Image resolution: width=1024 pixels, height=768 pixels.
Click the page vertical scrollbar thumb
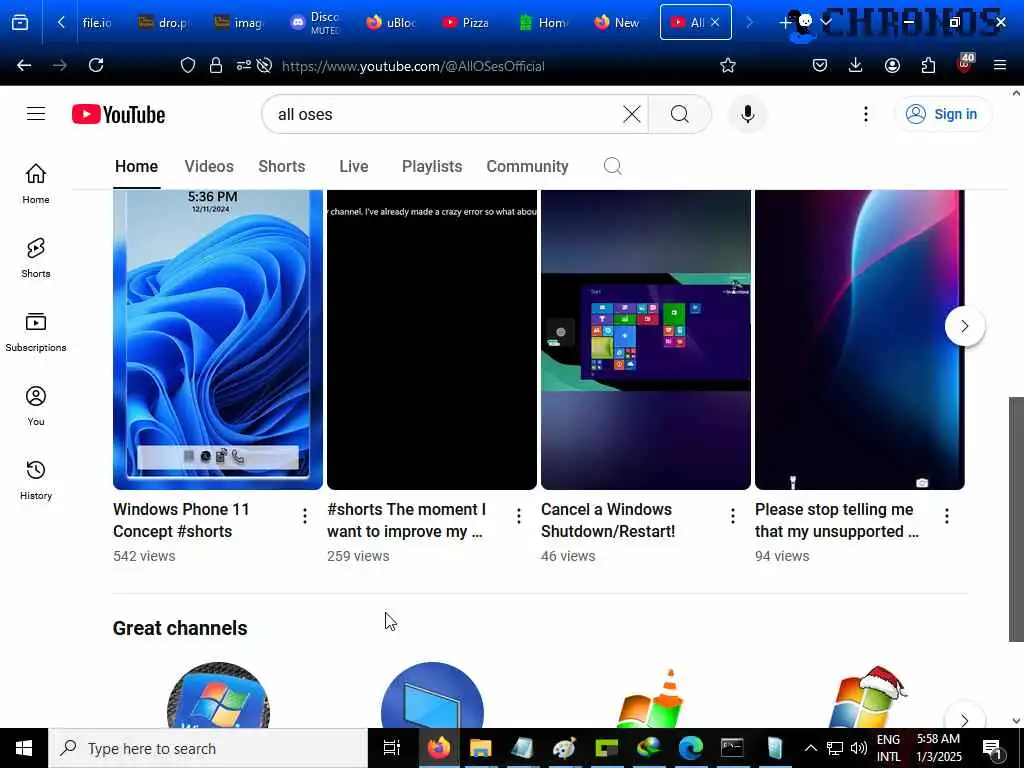point(1016,519)
